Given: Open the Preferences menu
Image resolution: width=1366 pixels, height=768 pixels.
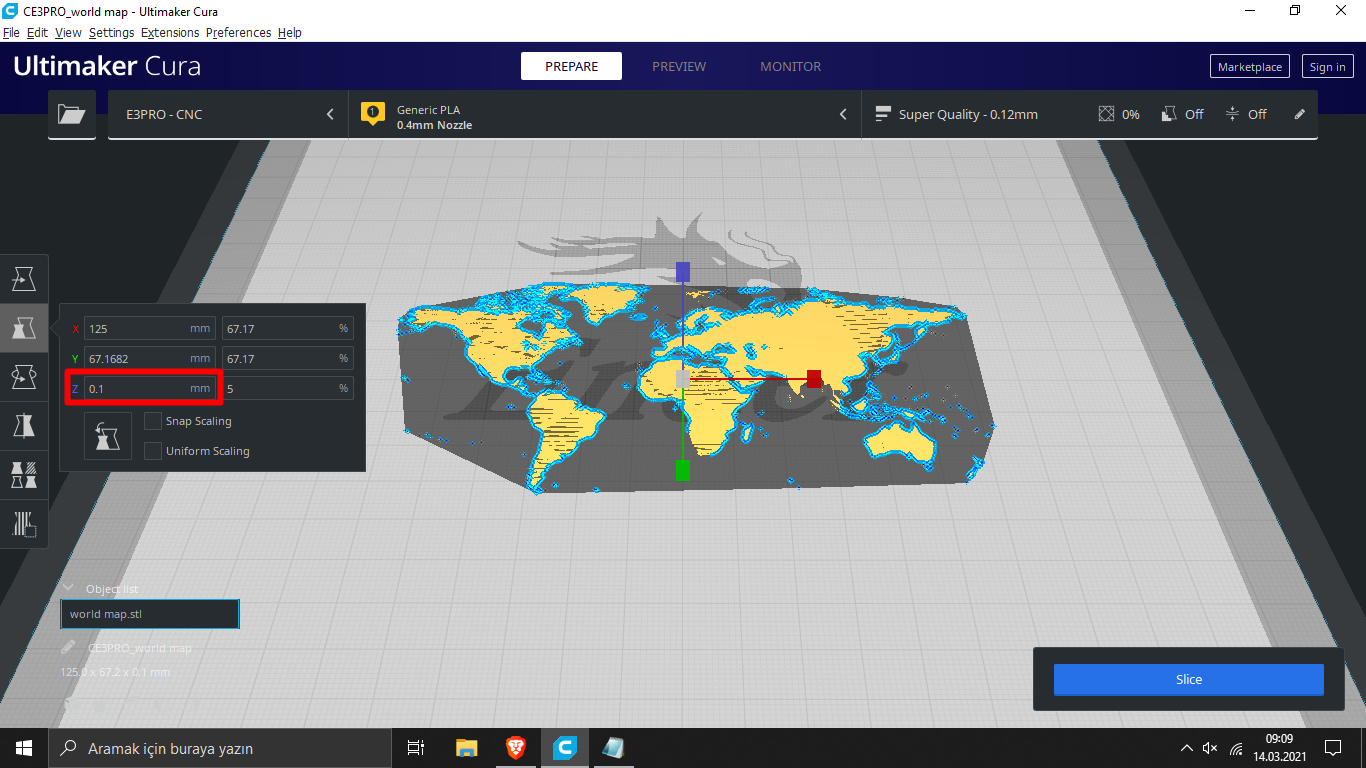Looking at the screenshot, I should [238, 32].
